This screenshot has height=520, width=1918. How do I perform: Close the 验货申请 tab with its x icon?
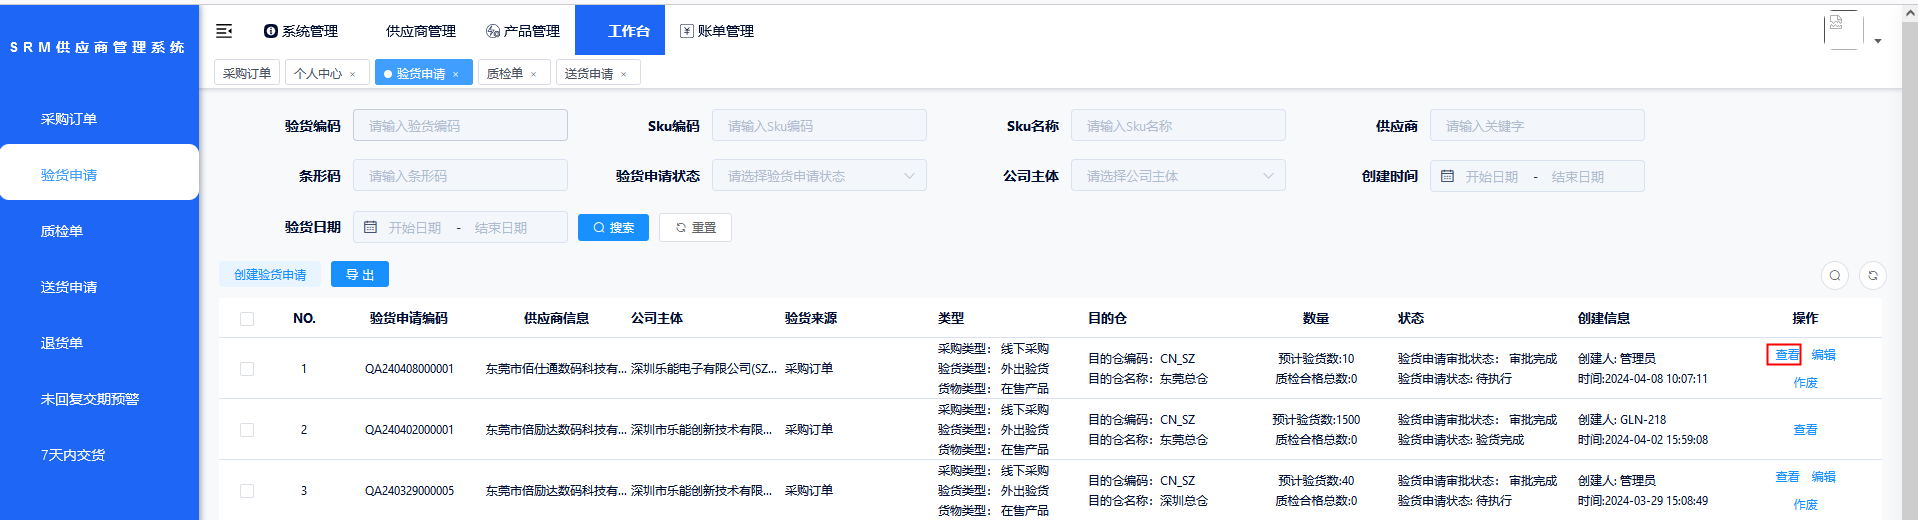click(x=456, y=74)
